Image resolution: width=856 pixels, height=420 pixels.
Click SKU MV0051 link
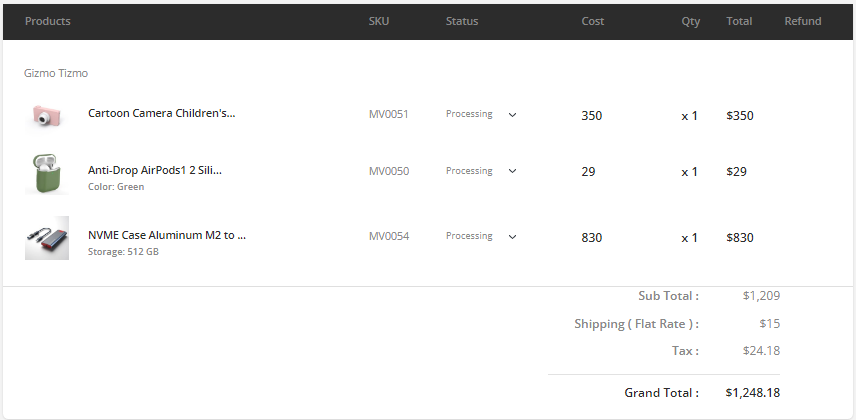click(x=389, y=115)
